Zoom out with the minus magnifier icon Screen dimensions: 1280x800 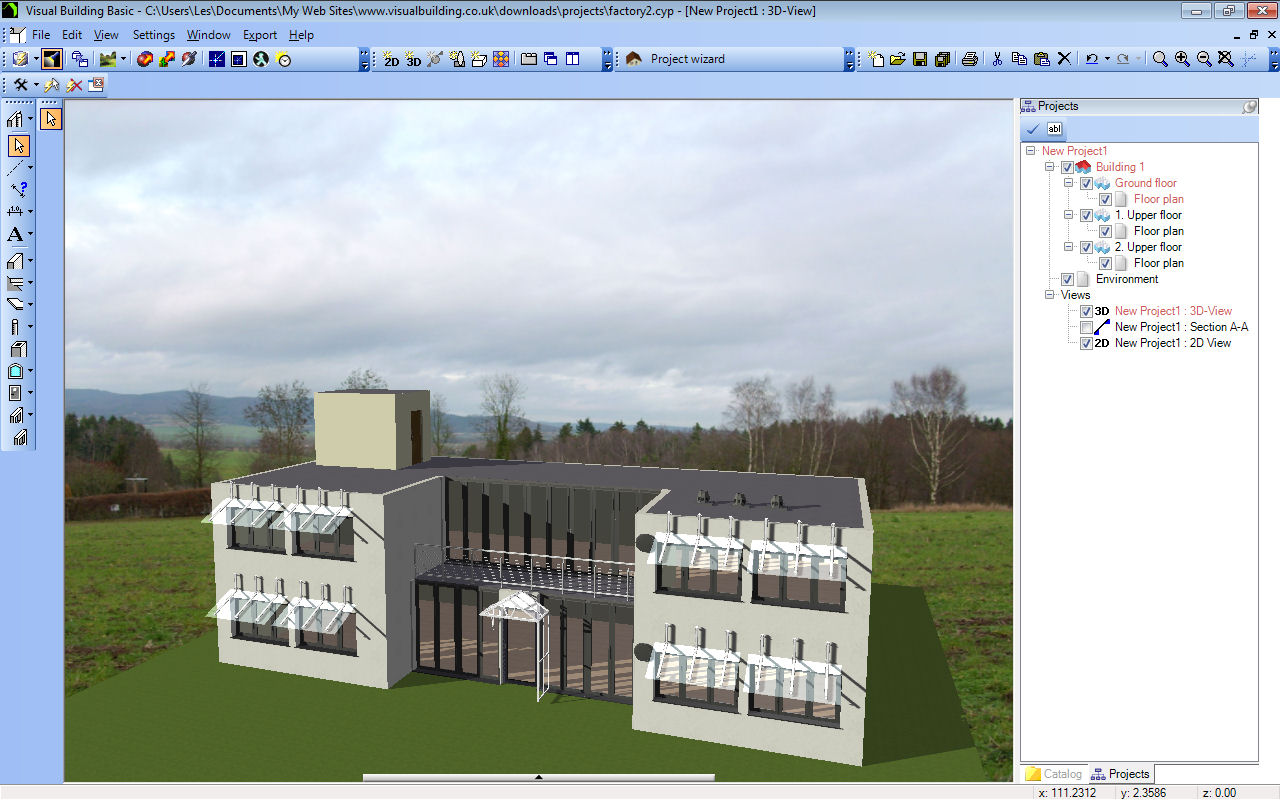click(x=1204, y=60)
